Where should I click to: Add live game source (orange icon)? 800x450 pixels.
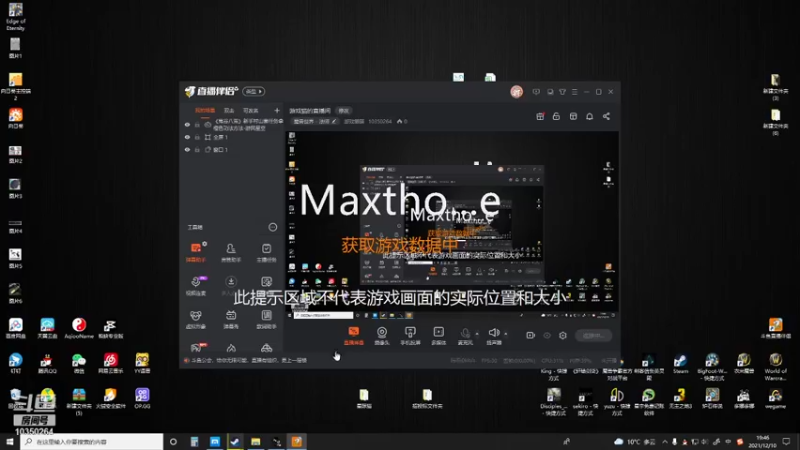click(x=354, y=335)
